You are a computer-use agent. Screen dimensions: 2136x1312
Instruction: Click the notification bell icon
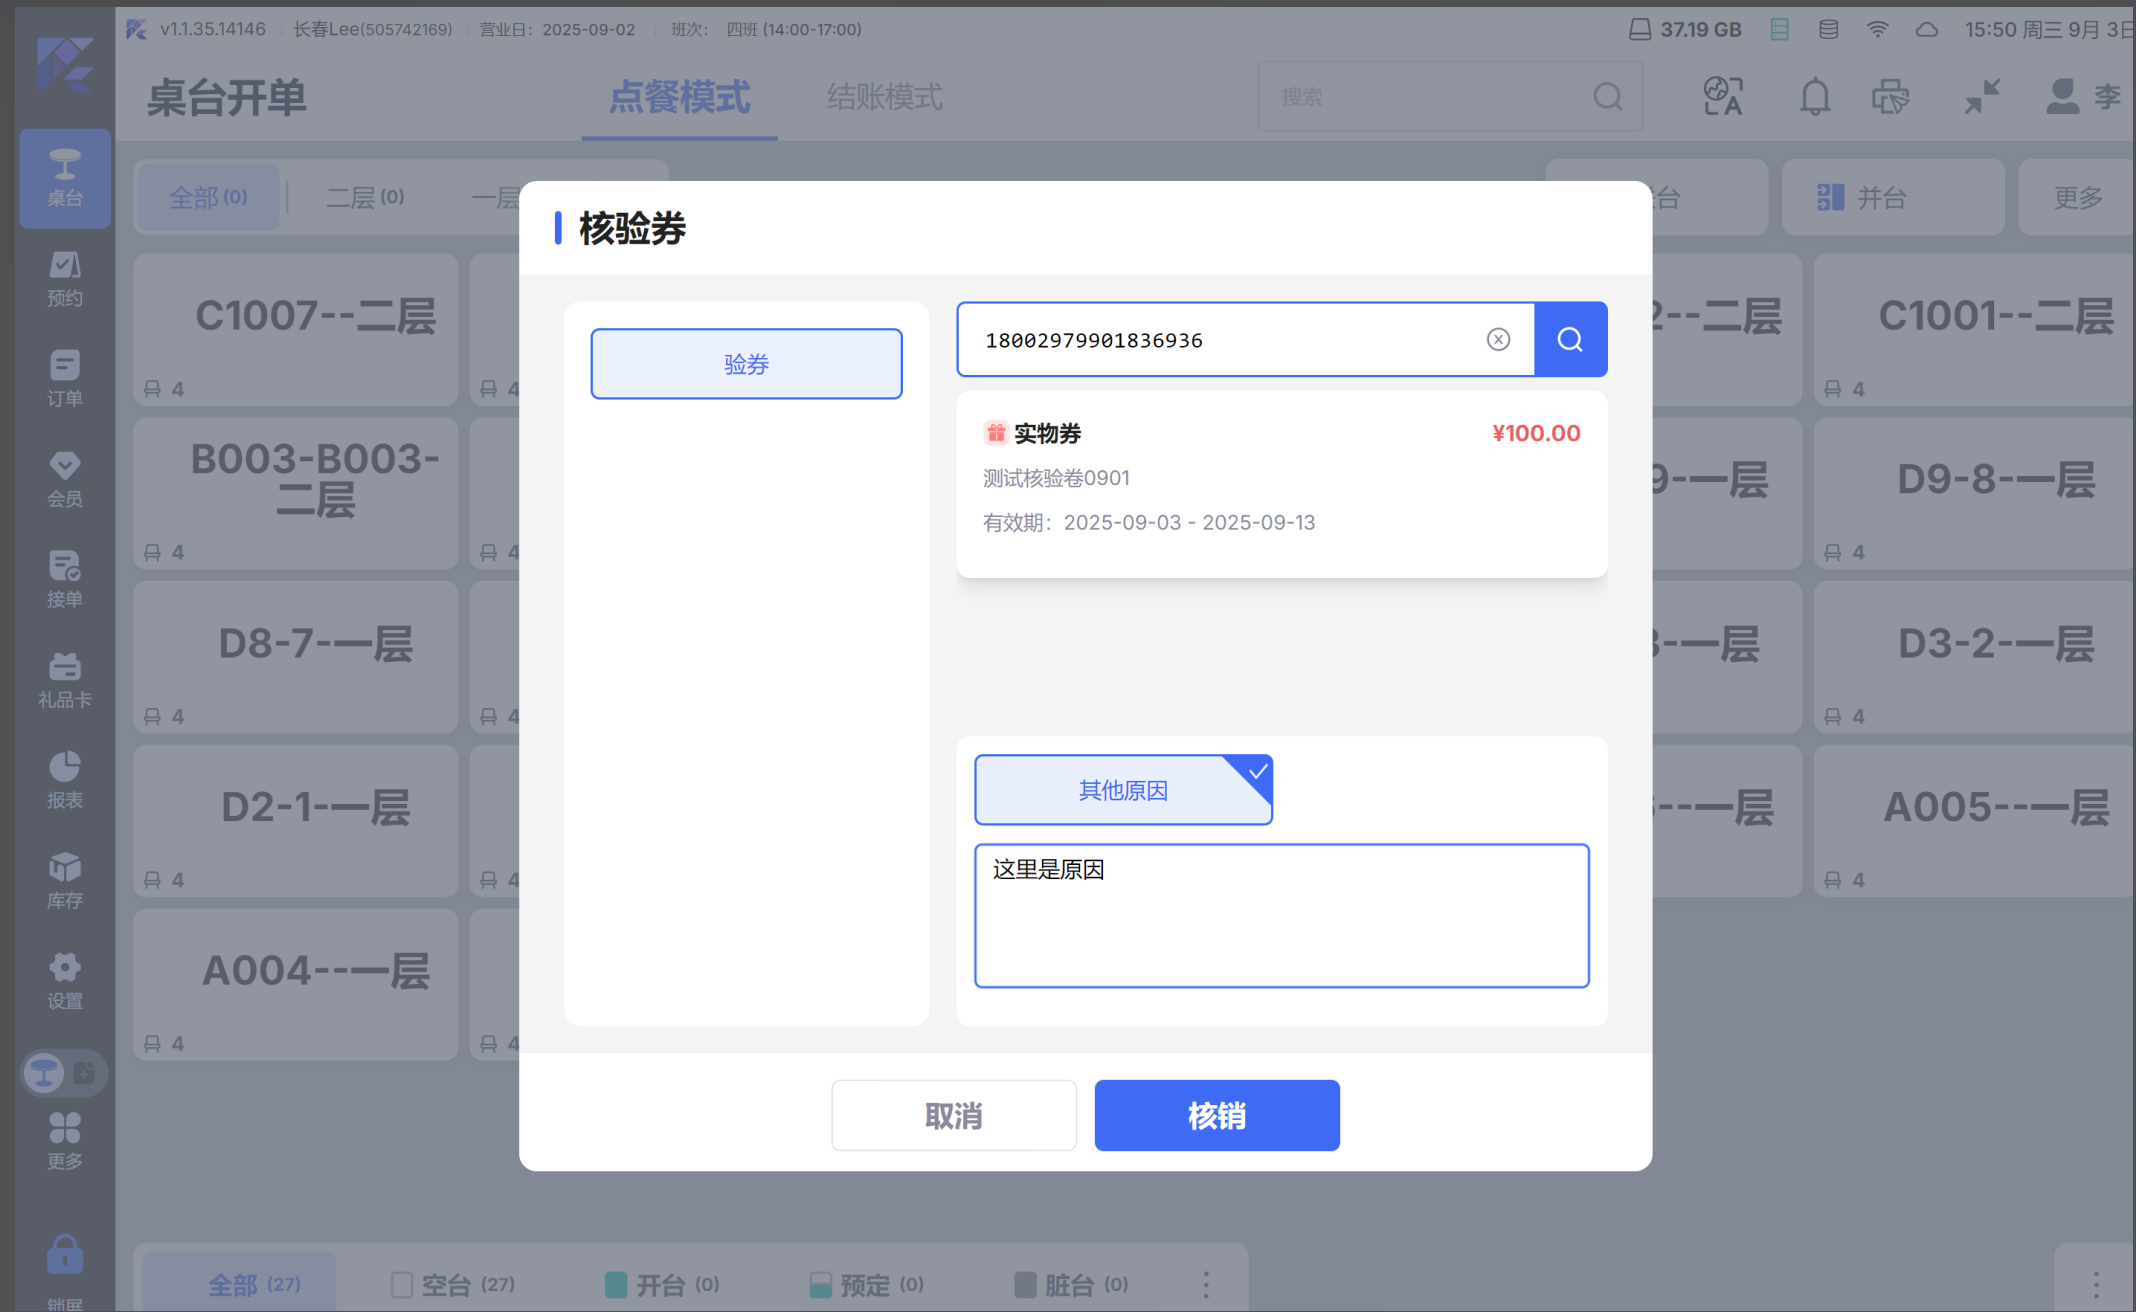pyautogui.click(x=1815, y=97)
